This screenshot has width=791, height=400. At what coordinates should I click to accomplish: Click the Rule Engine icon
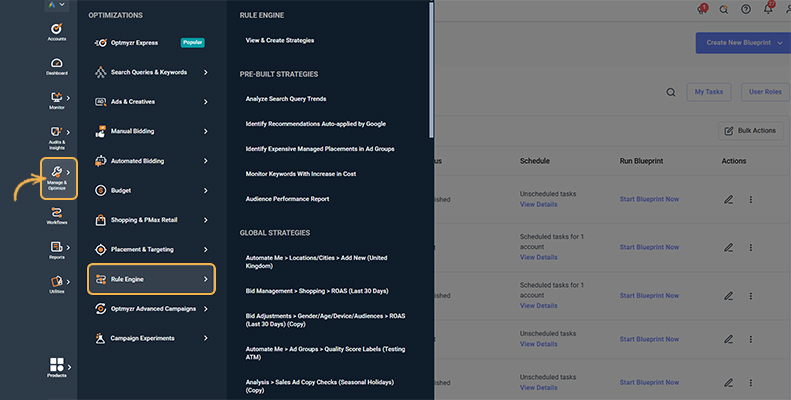click(x=100, y=279)
